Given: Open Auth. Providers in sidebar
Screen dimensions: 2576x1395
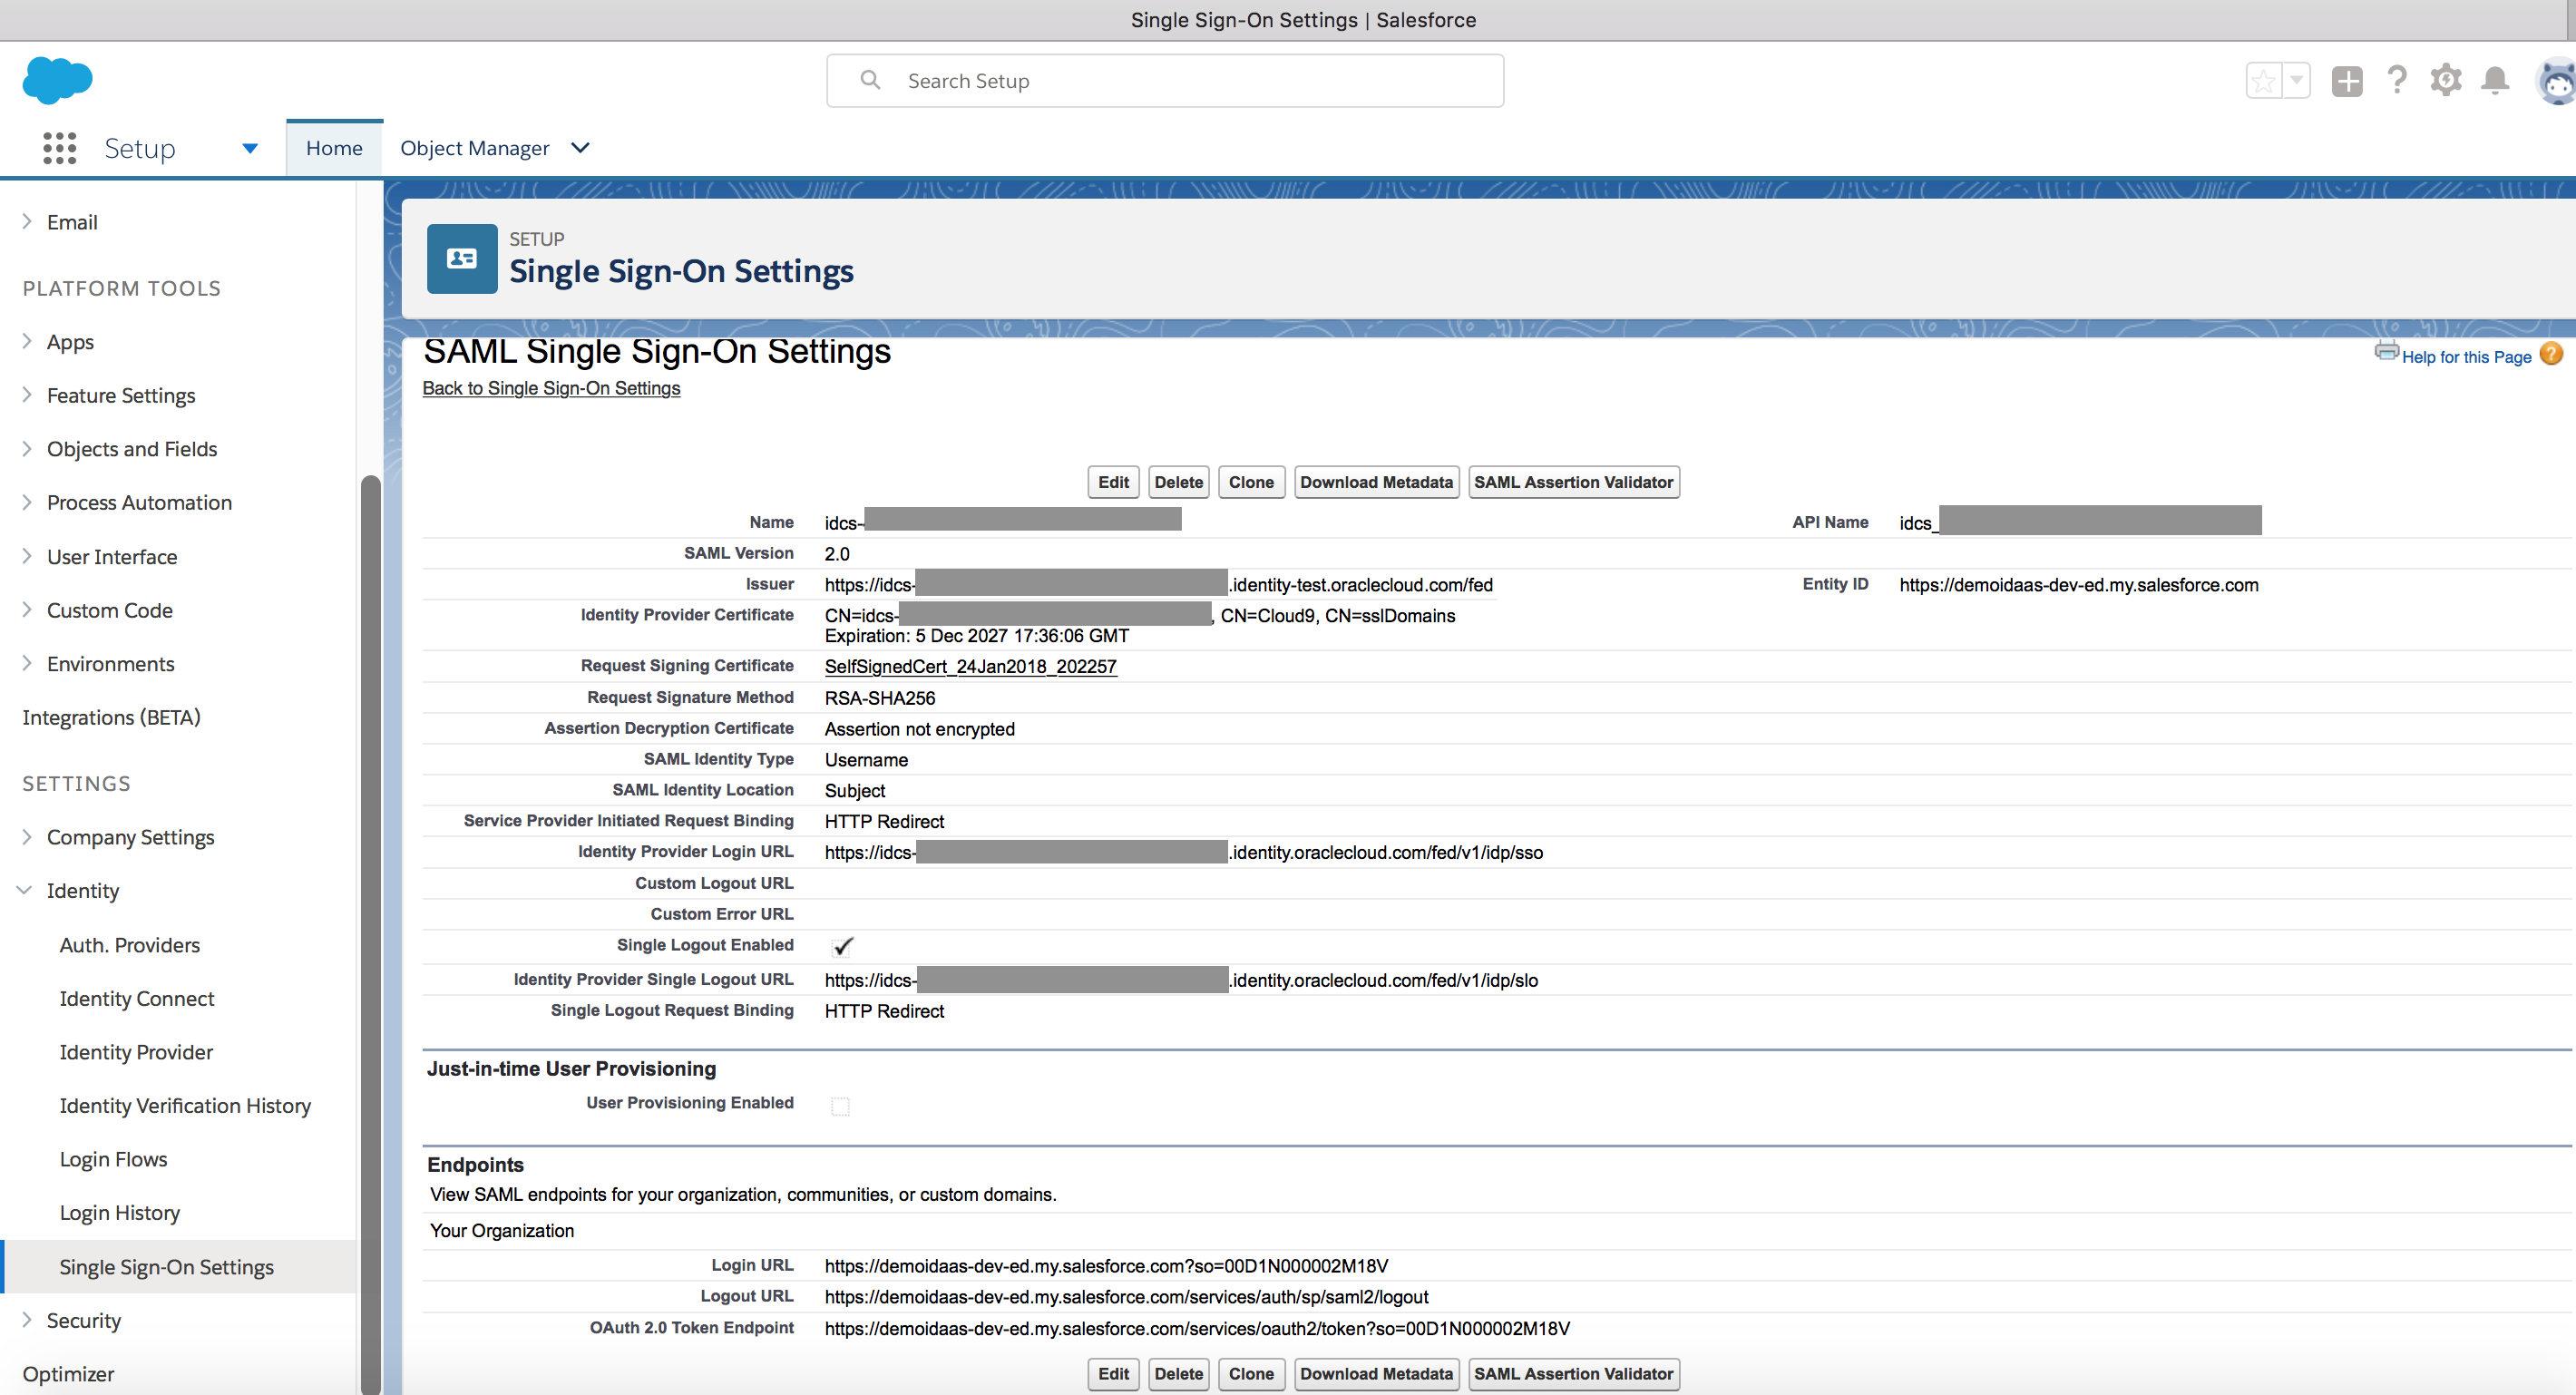Looking at the screenshot, I should point(129,945).
